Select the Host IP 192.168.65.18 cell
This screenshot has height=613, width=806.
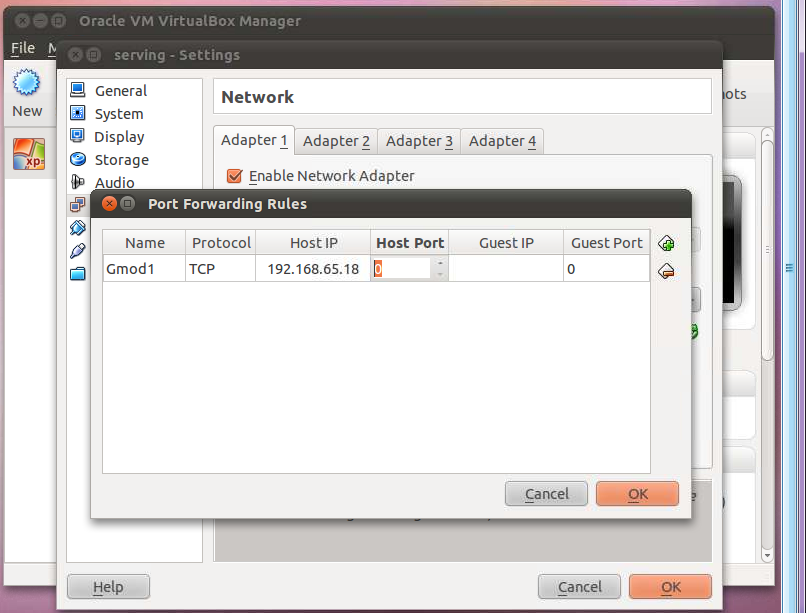click(x=313, y=268)
